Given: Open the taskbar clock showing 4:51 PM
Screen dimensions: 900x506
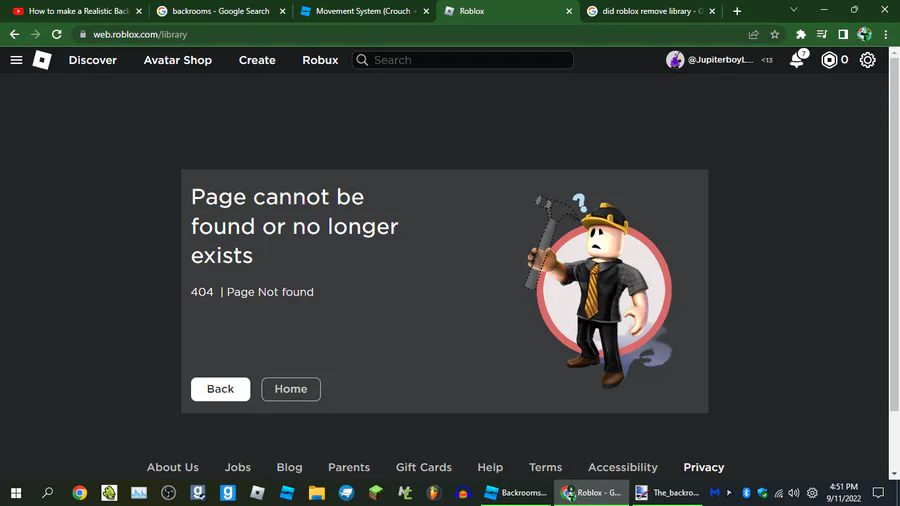Looking at the screenshot, I should click(844, 492).
